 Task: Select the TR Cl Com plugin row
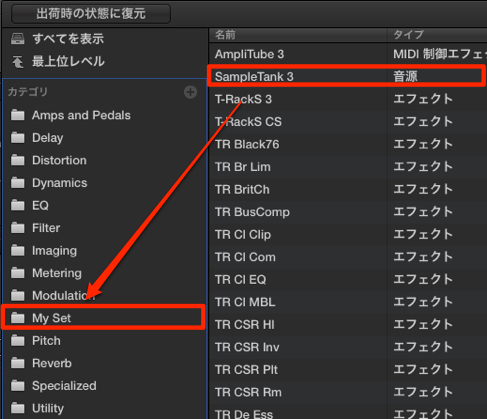348,257
